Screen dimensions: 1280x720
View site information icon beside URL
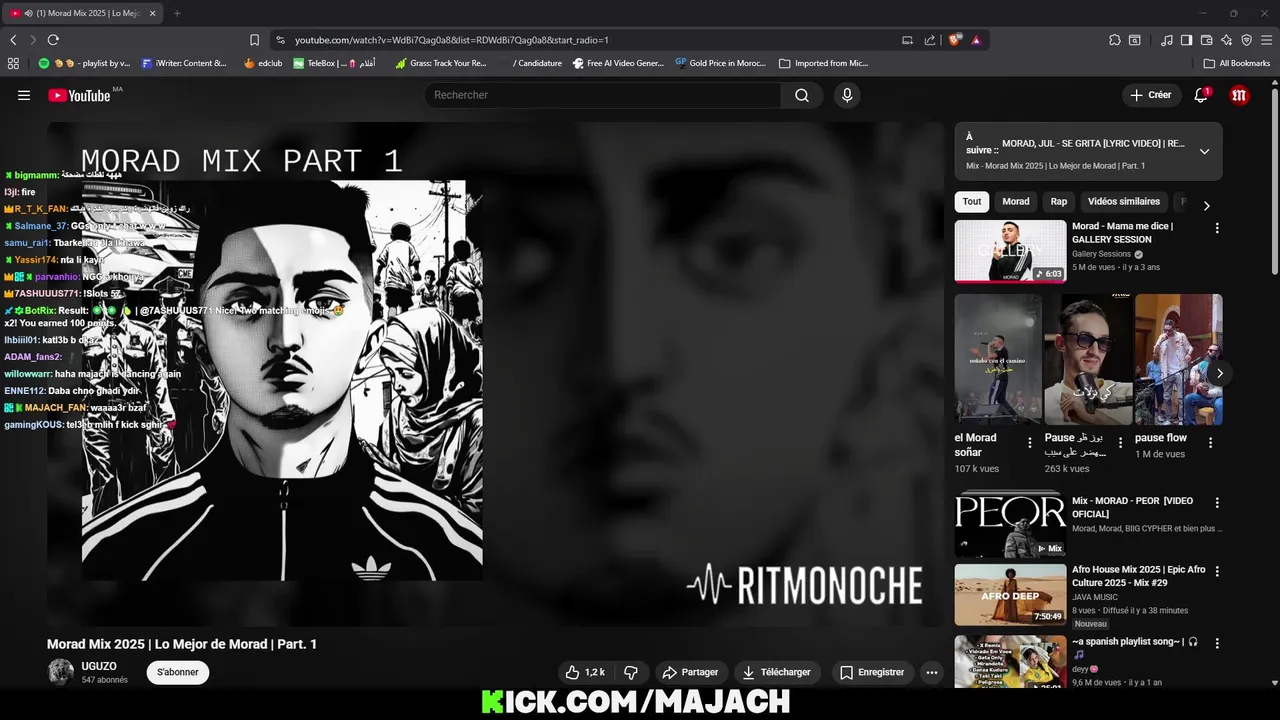281,40
